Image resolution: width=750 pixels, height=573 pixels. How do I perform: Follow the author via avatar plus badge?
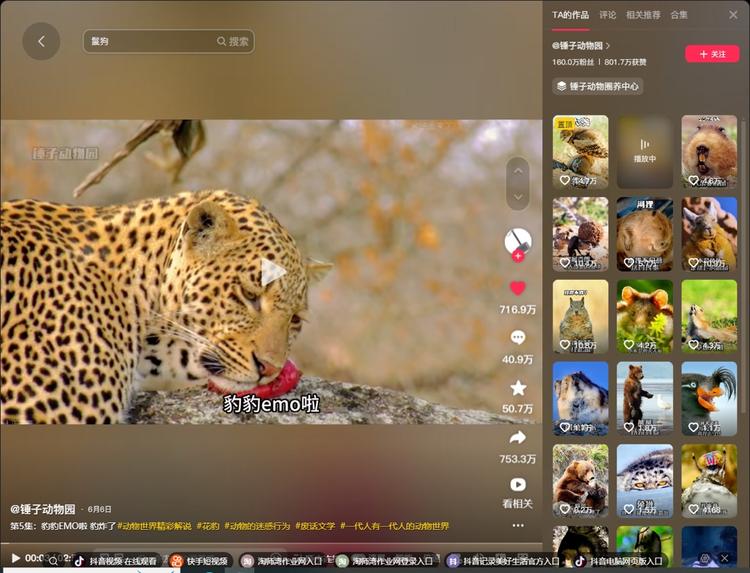point(518,256)
